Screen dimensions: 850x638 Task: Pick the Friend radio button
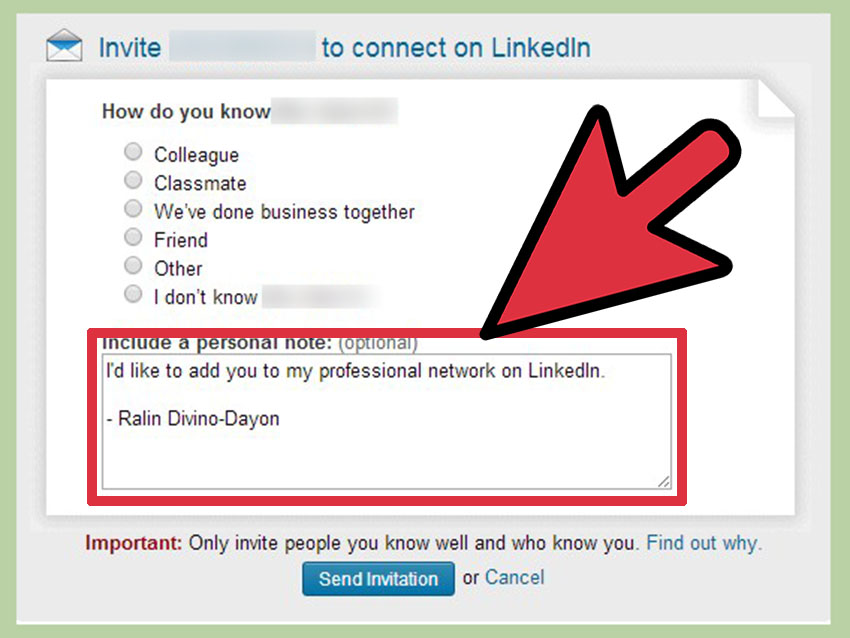[x=133, y=238]
